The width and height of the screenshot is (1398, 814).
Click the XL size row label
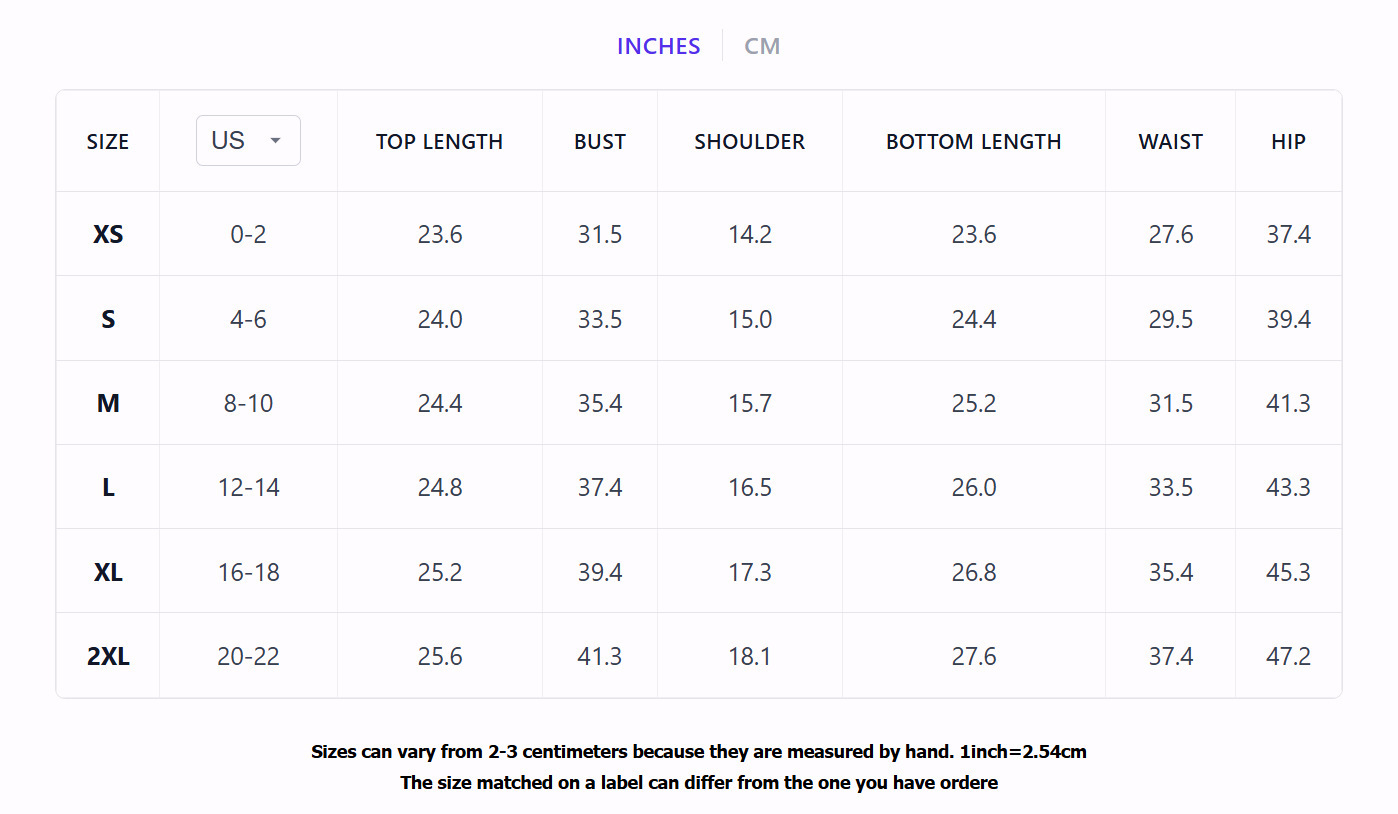pyautogui.click(x=108, y=572)
